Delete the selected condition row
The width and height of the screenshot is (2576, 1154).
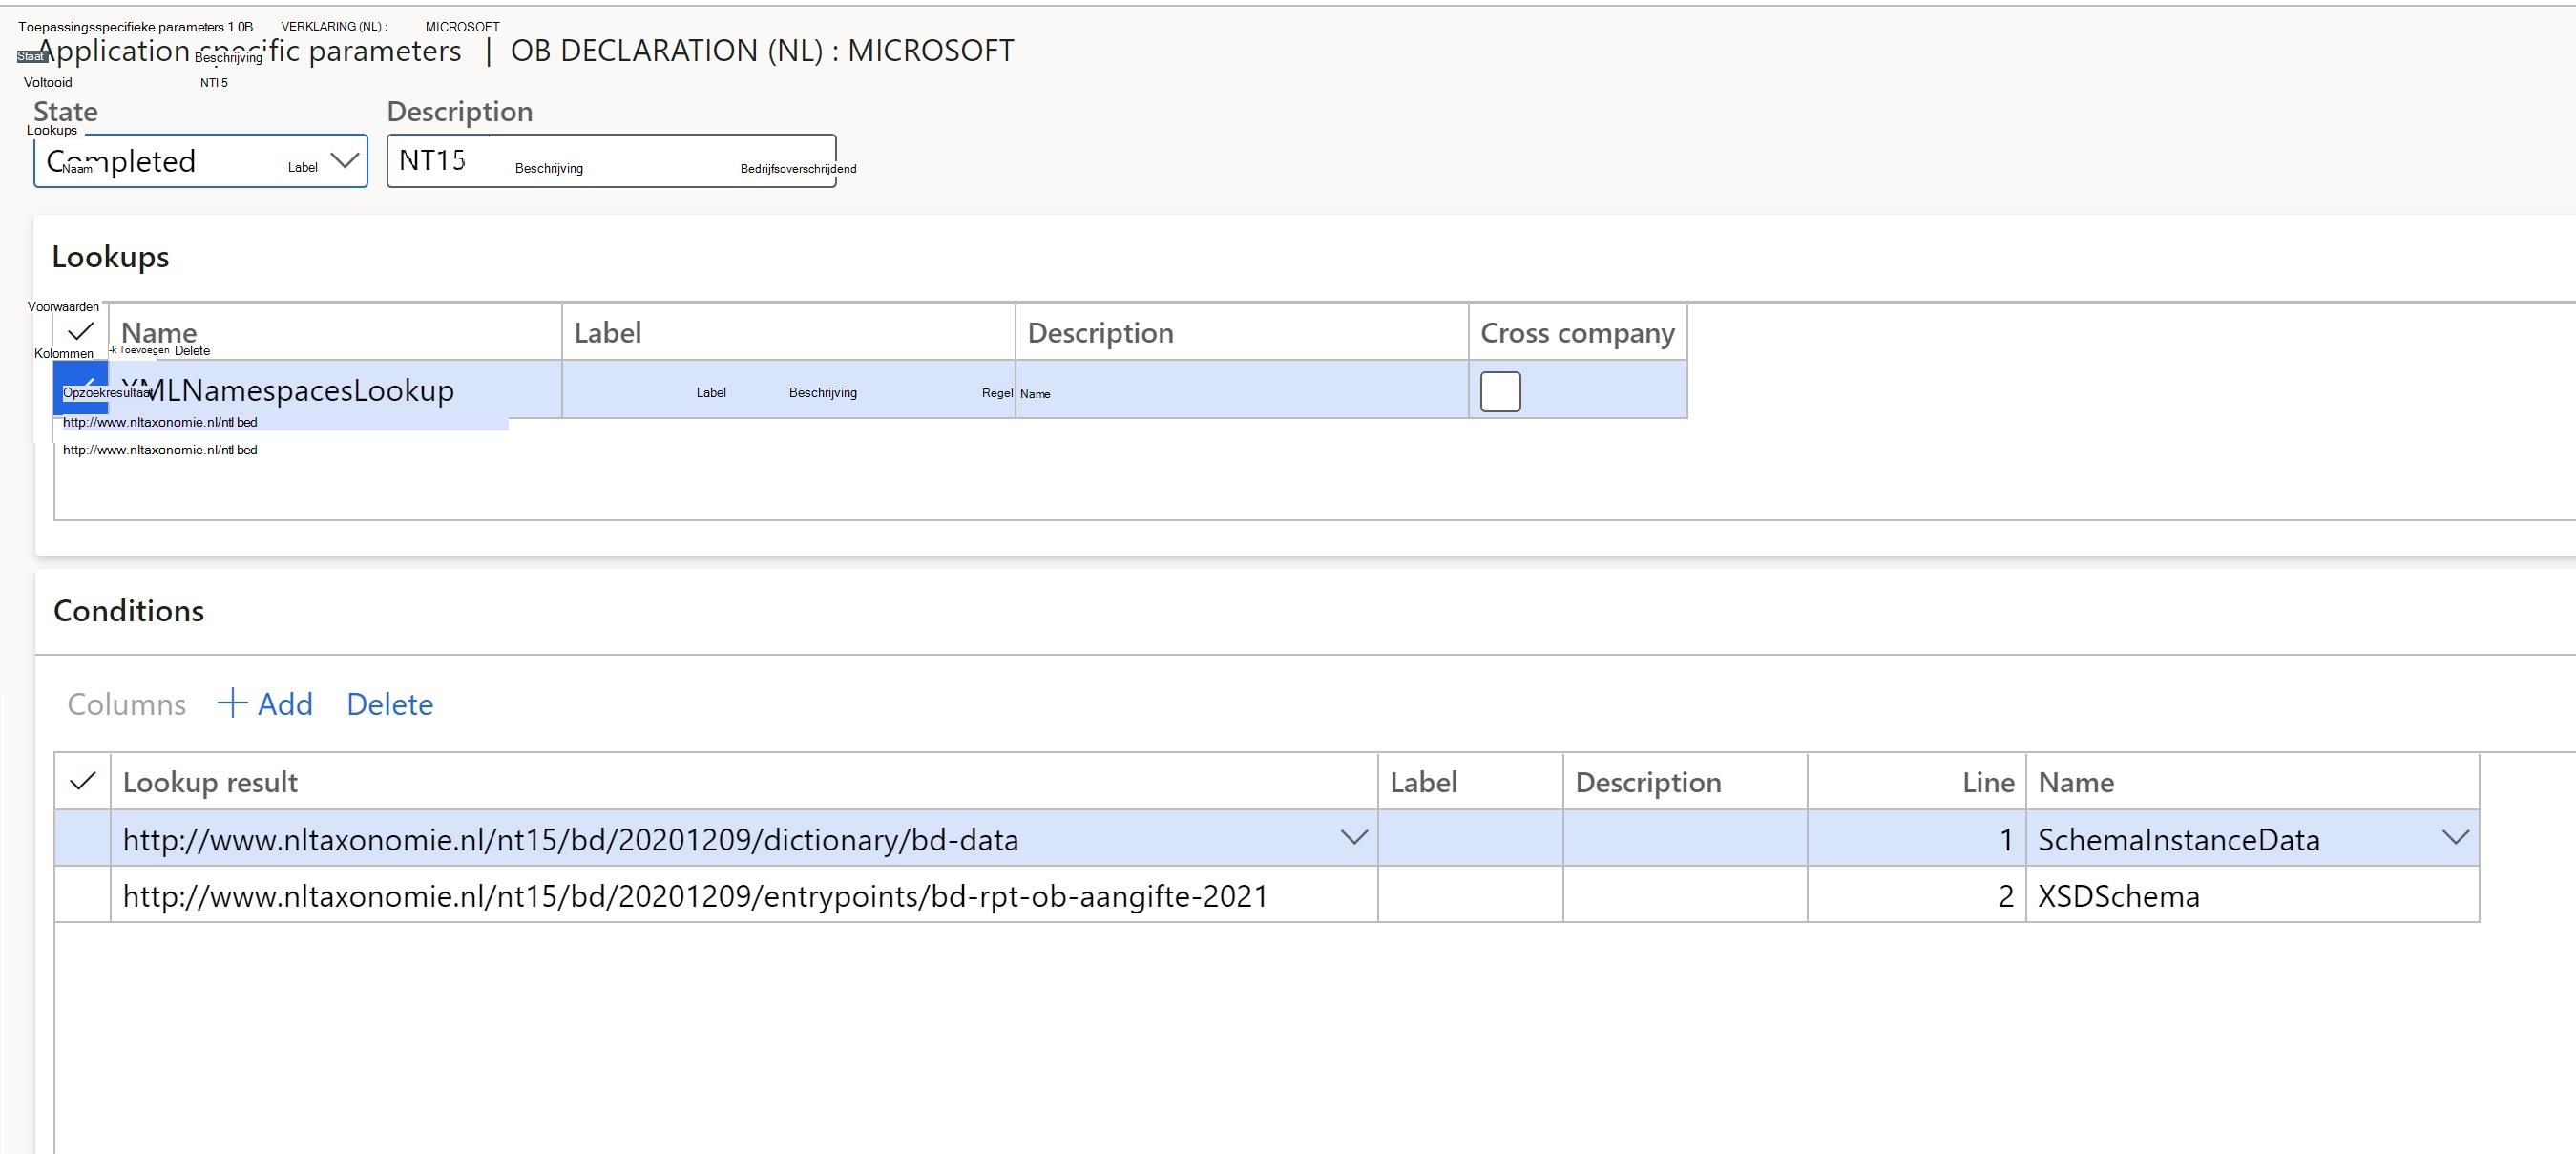[390, 704]
